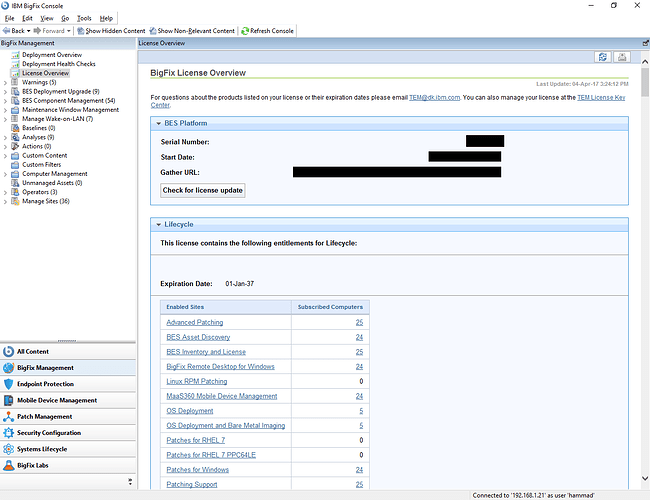Expand BES Component Management (54) node
The image size is (650, 500).
5,101
